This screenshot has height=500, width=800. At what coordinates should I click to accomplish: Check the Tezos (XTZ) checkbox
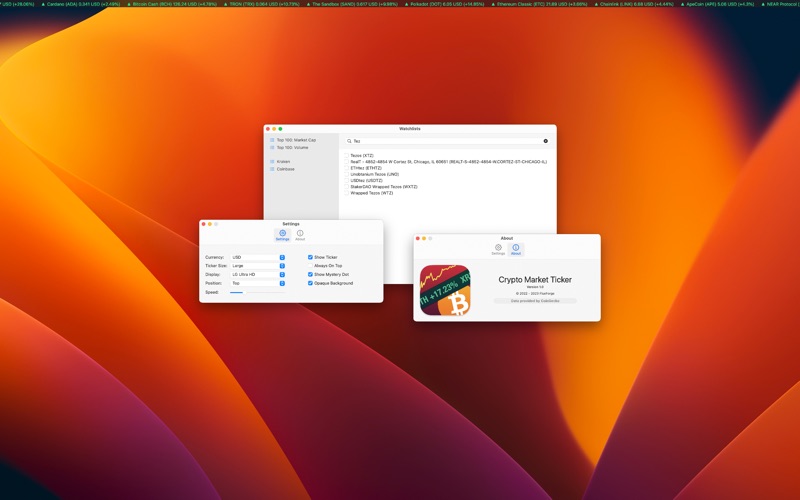coord(347,156)
